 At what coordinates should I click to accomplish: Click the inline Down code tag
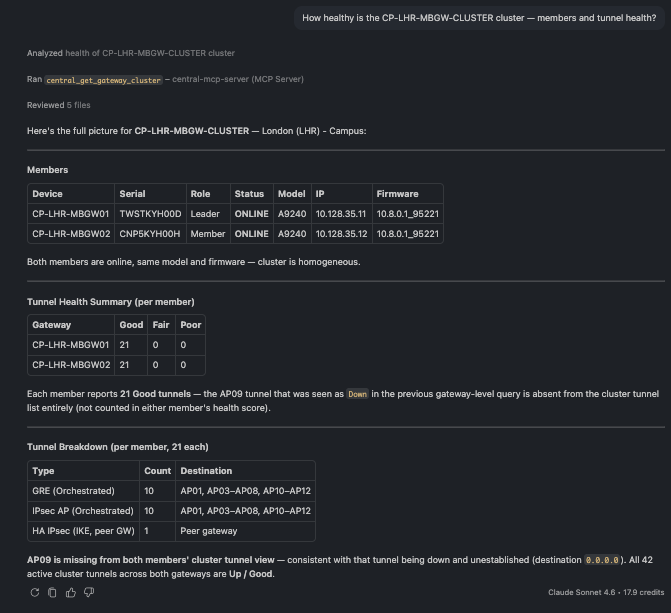357,394
